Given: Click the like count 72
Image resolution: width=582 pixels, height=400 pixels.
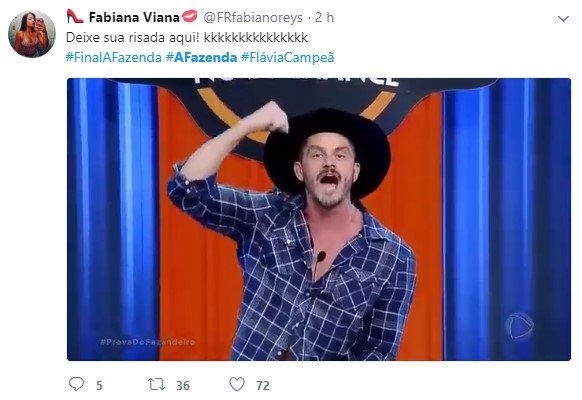Looking at the screenshot, I should pos(263,386).
